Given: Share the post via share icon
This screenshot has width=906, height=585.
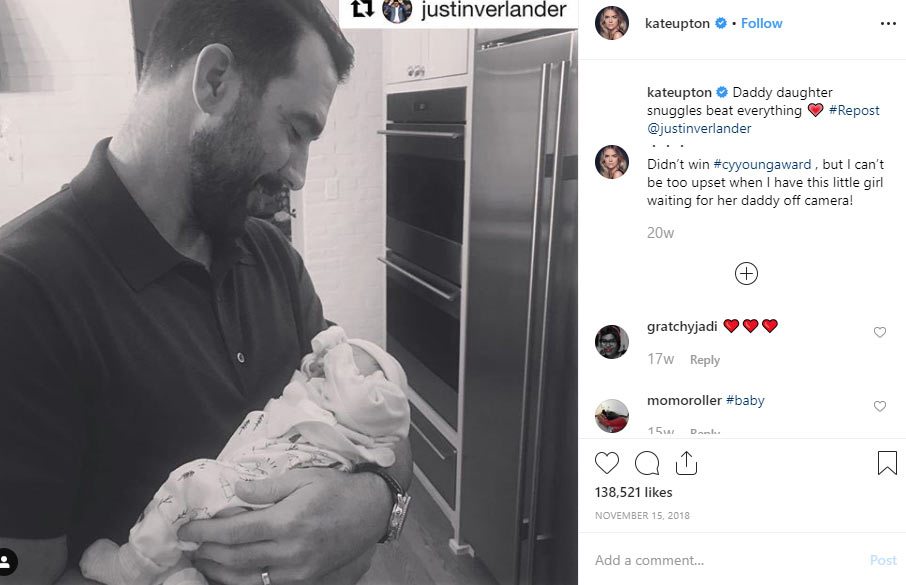Looking at the screenshot, I should click(x=686, y=463).
